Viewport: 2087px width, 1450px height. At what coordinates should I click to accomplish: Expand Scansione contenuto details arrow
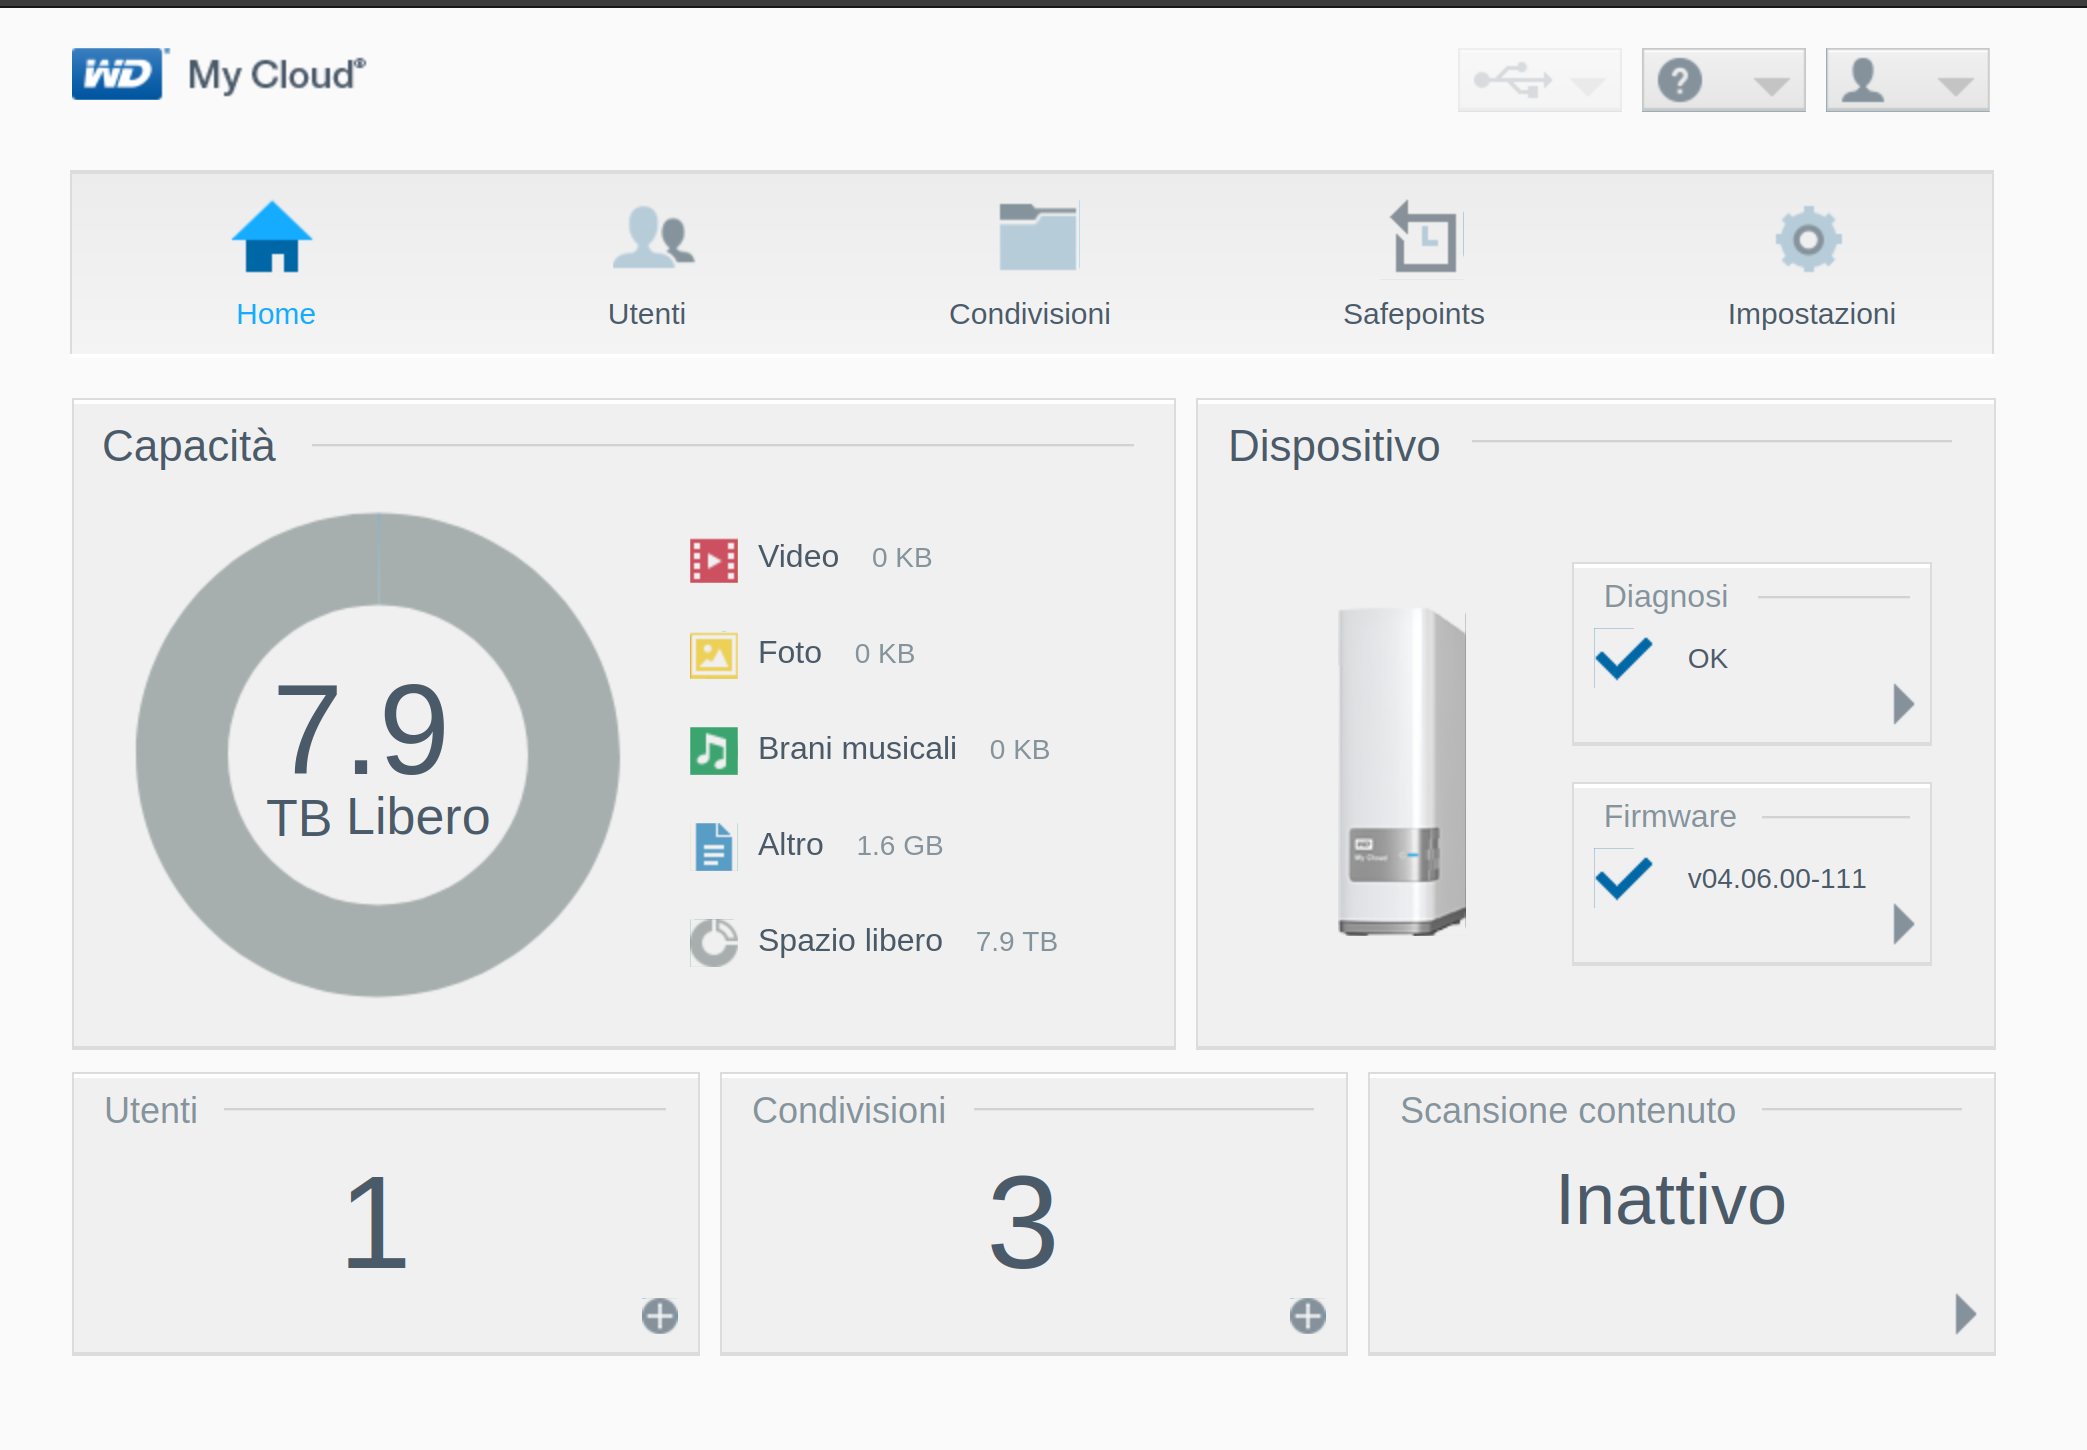[x=1965, y=1313]
